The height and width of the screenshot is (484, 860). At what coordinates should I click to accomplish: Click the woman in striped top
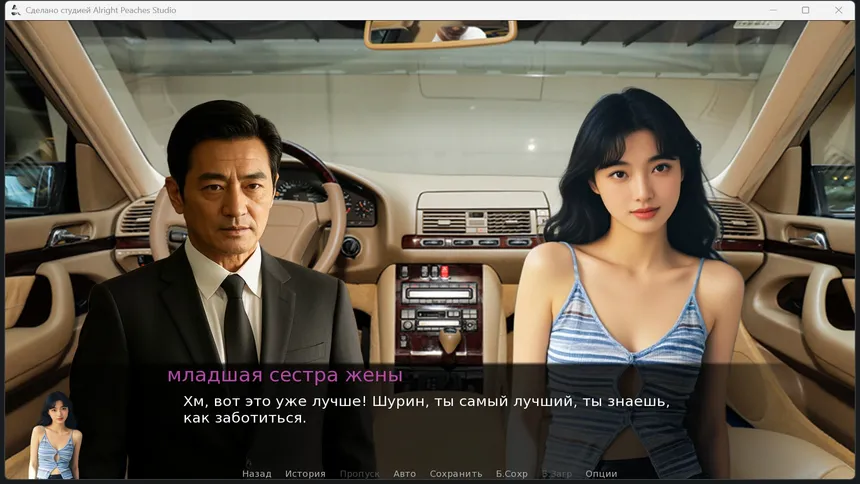[631, 285]
